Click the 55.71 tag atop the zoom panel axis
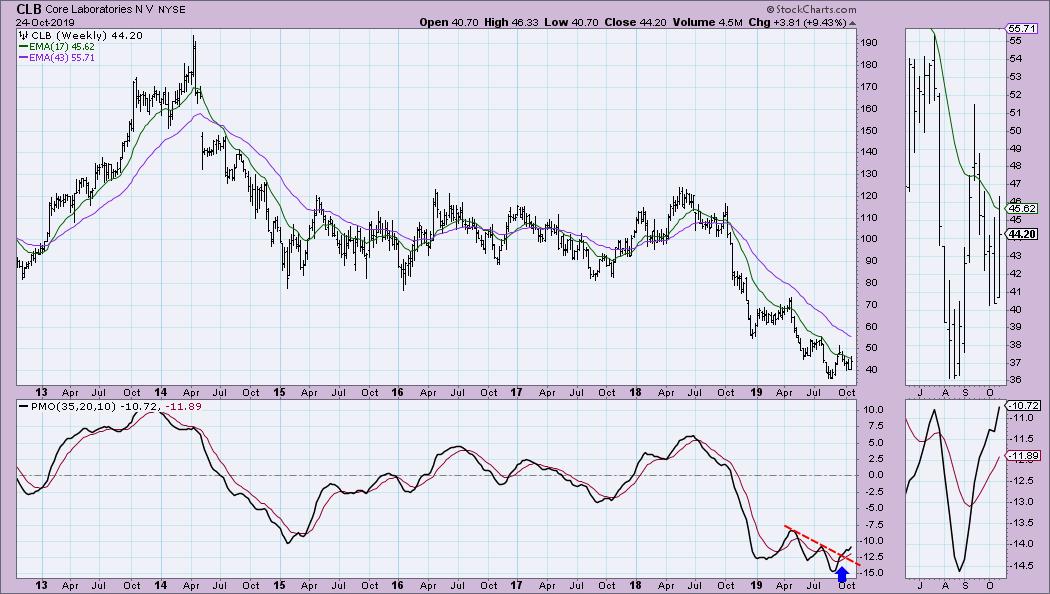The height and width of the screenshot is (594, 1050). (x=1023, y=28)
